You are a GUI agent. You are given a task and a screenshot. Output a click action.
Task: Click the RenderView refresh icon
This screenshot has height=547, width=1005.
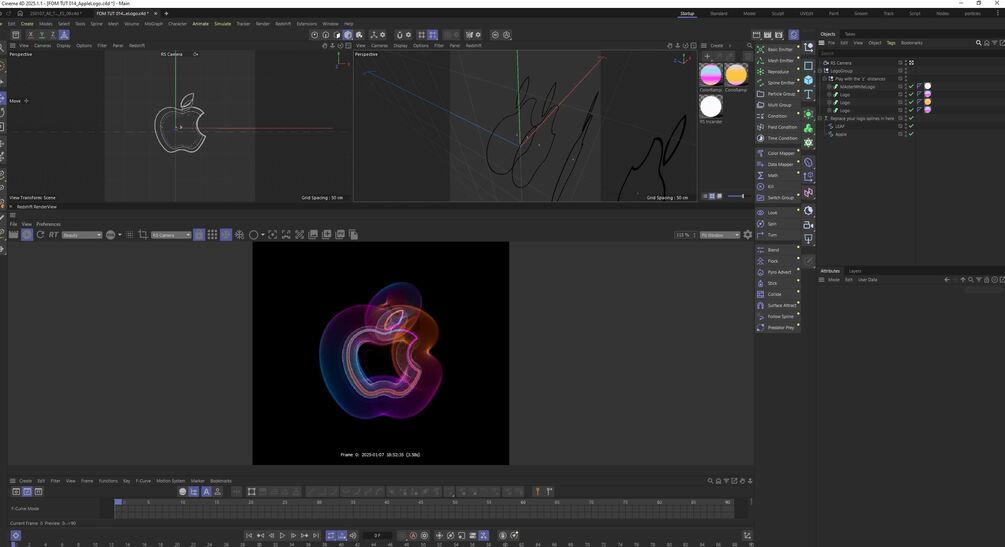pyautogui.click(x=40, y=235)
